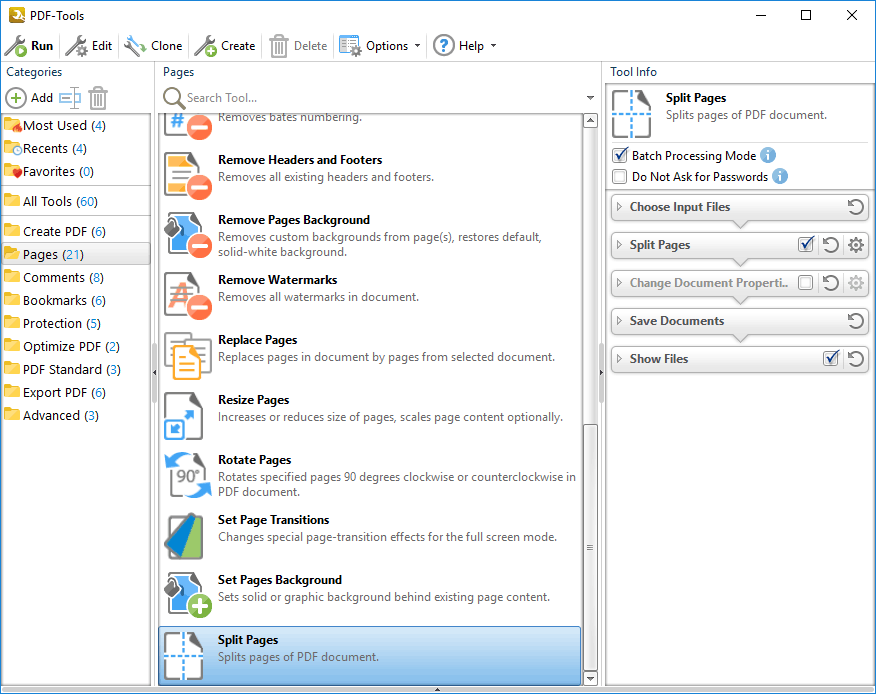
Task: Select the Resize Pages icon
Action: click(x=183, y=415)
